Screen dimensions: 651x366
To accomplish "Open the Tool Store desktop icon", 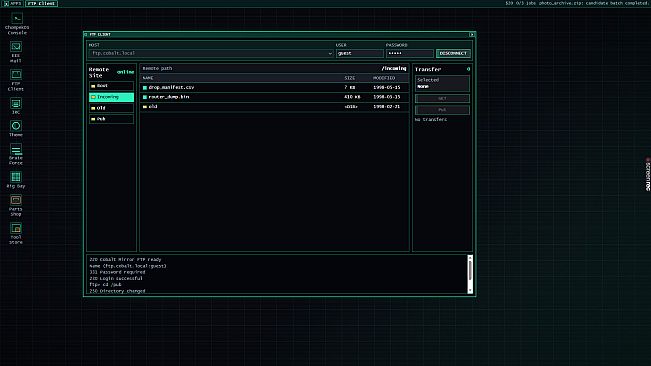I will [x=16, y=234].
